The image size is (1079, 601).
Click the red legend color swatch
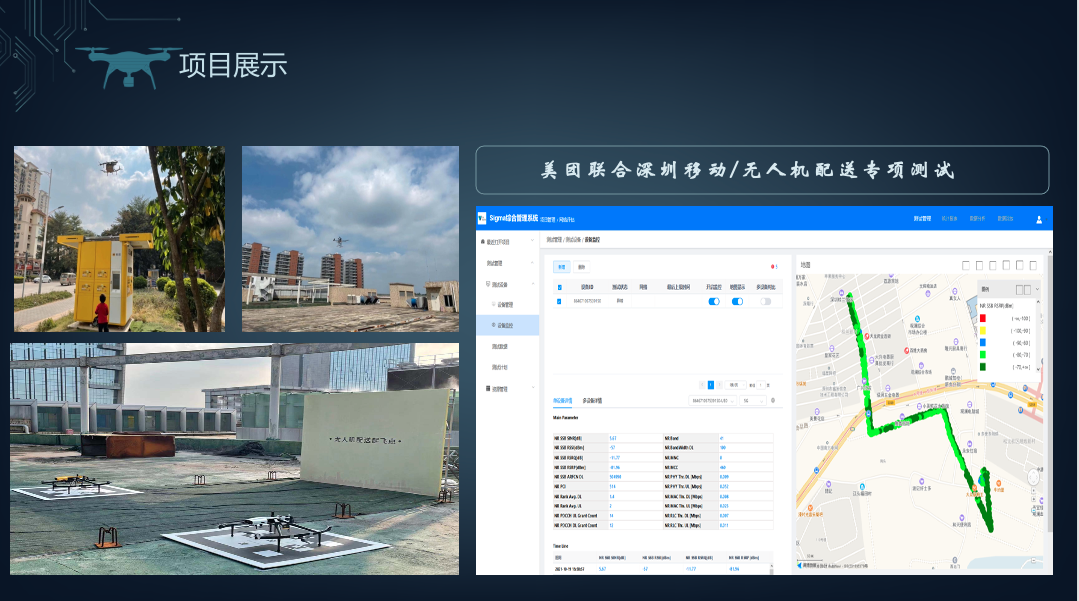[983, 318]
